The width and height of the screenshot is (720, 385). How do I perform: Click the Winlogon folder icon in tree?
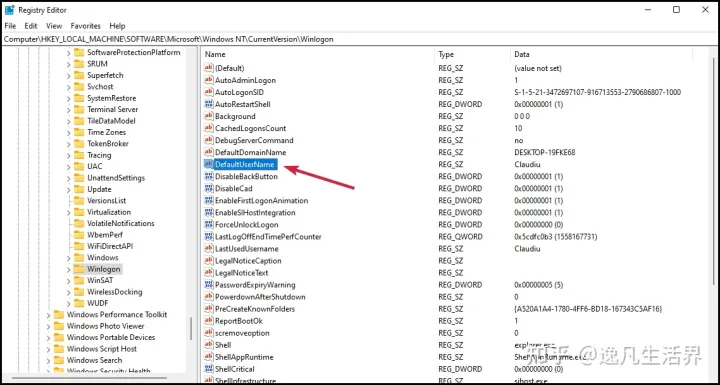pyautogui.click(x=79, y=269)
